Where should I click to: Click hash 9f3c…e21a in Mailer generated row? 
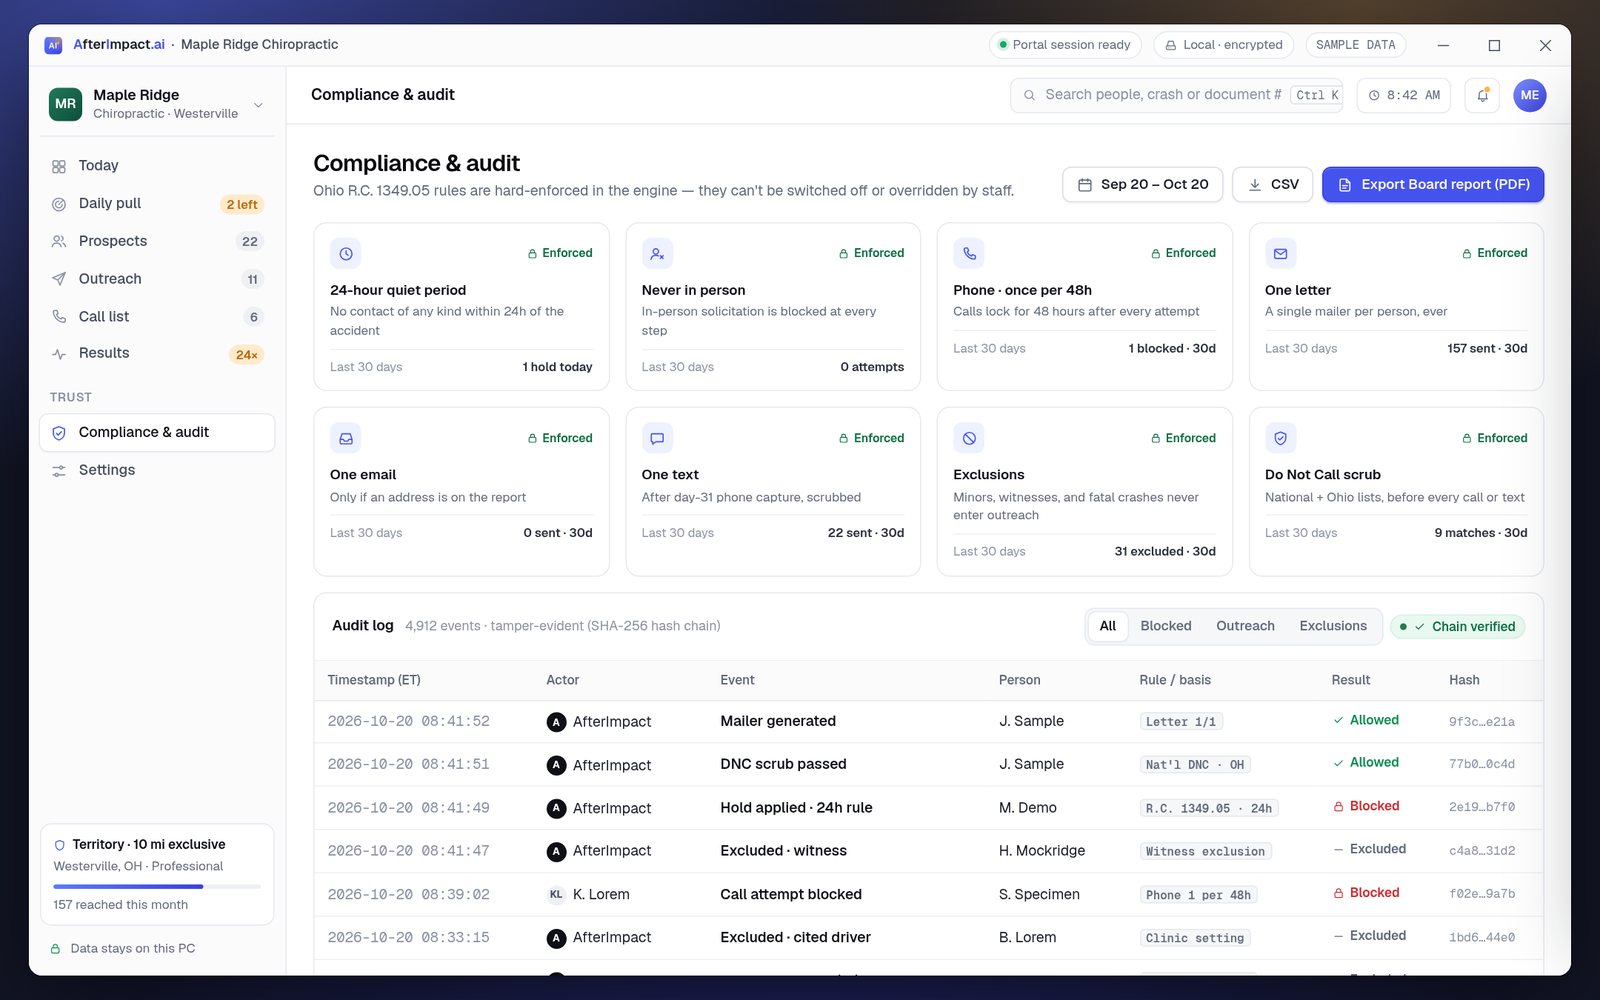click(1481, 722)
